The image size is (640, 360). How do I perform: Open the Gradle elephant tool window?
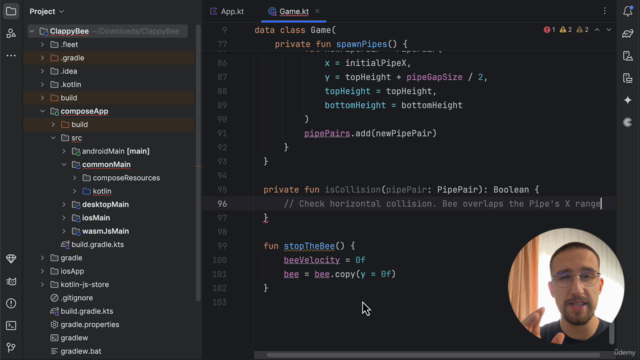pos(628,34)
